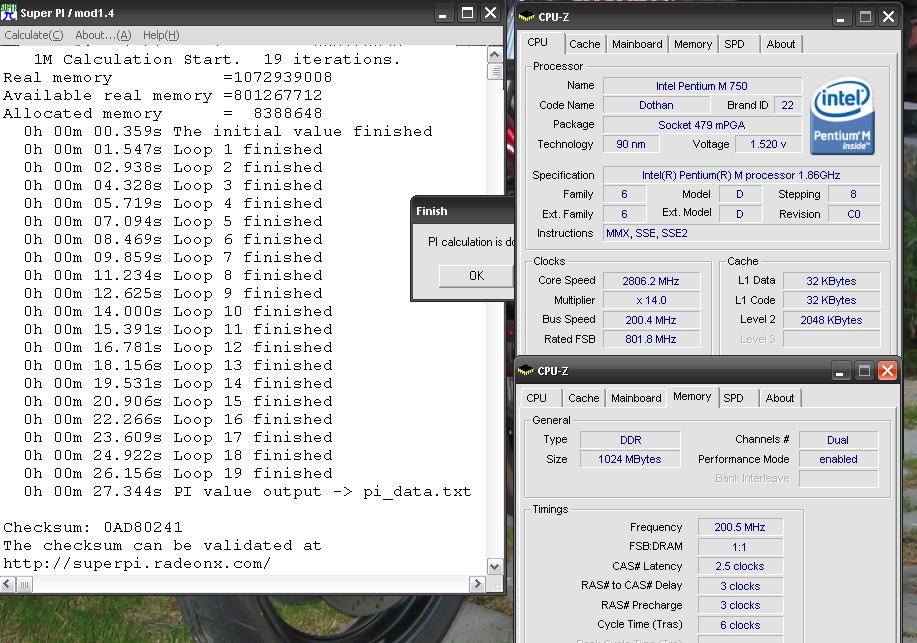Viewport: 917px width, 643px height.
Task: Click the FSB:DRAM value 1:1
Action: (x=740, y=547)
